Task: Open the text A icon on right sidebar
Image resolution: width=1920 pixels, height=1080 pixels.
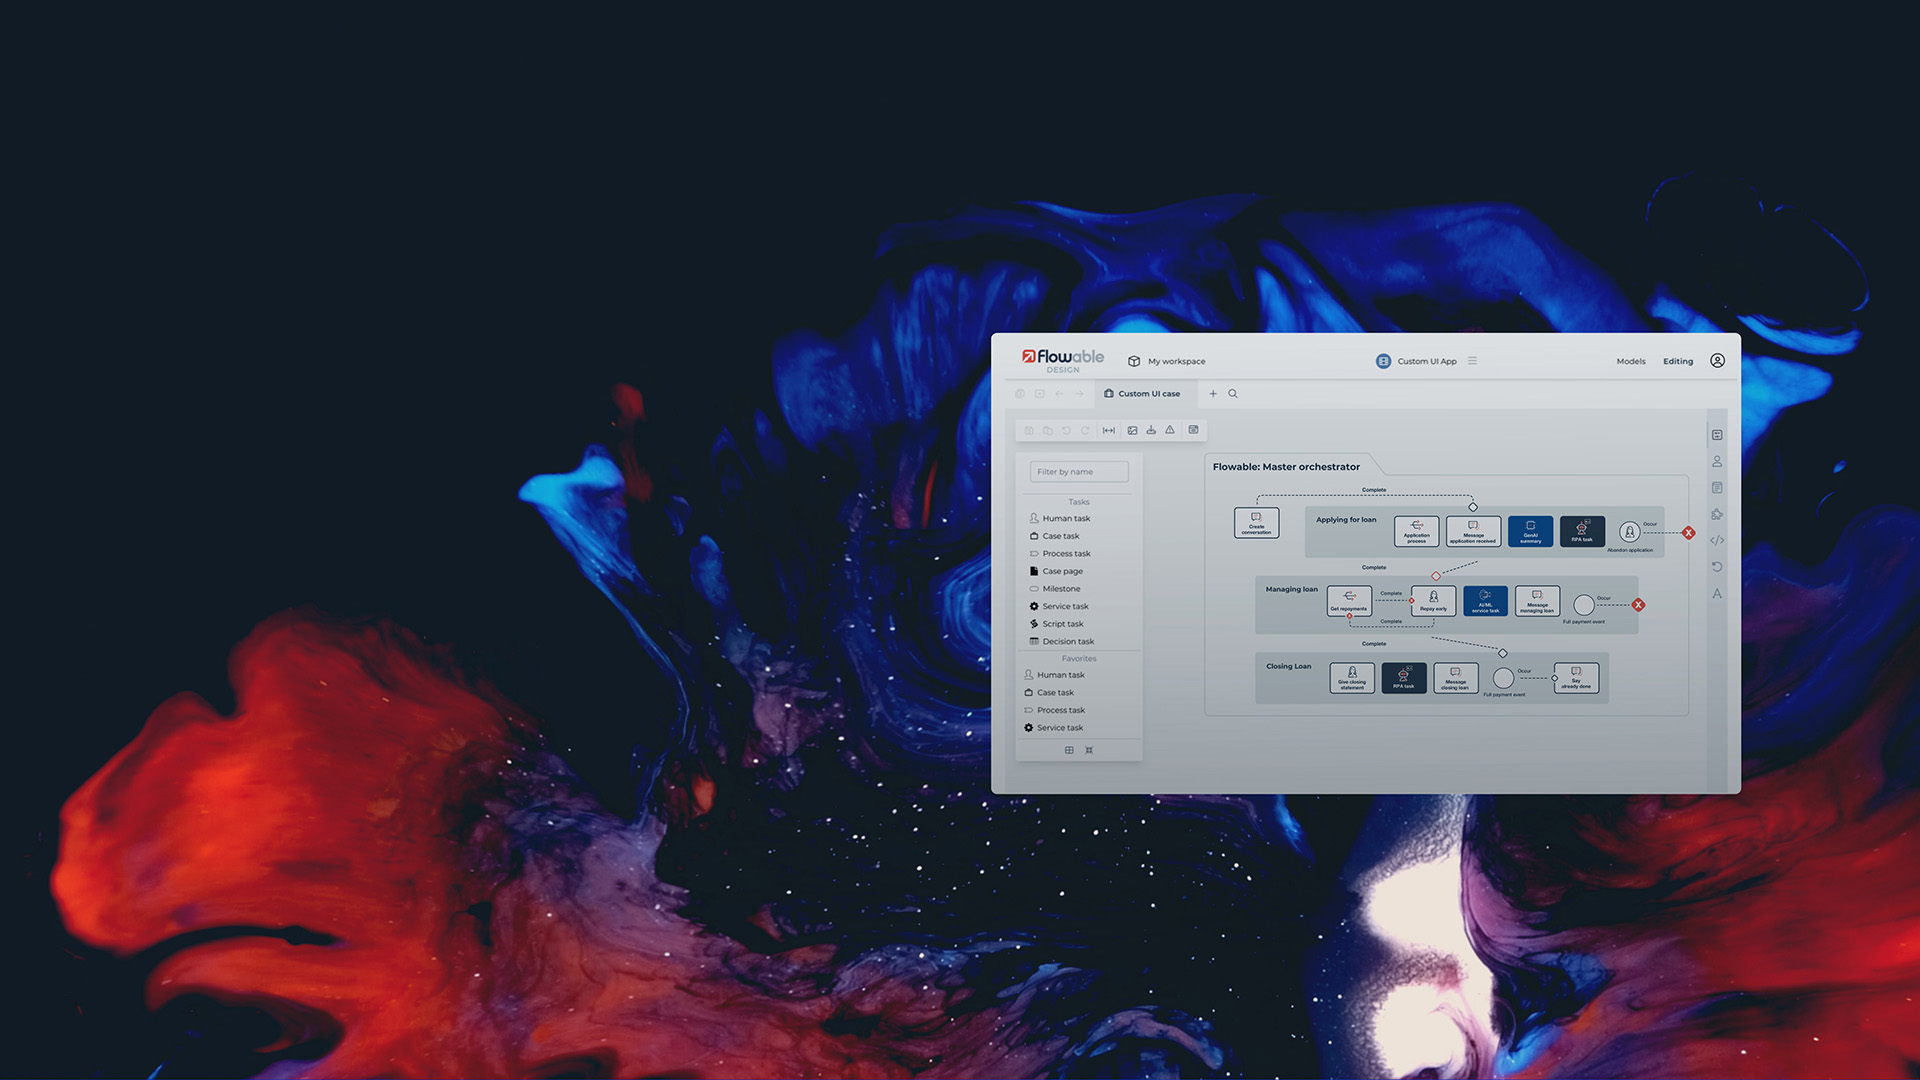Action: pos(1717,594)
